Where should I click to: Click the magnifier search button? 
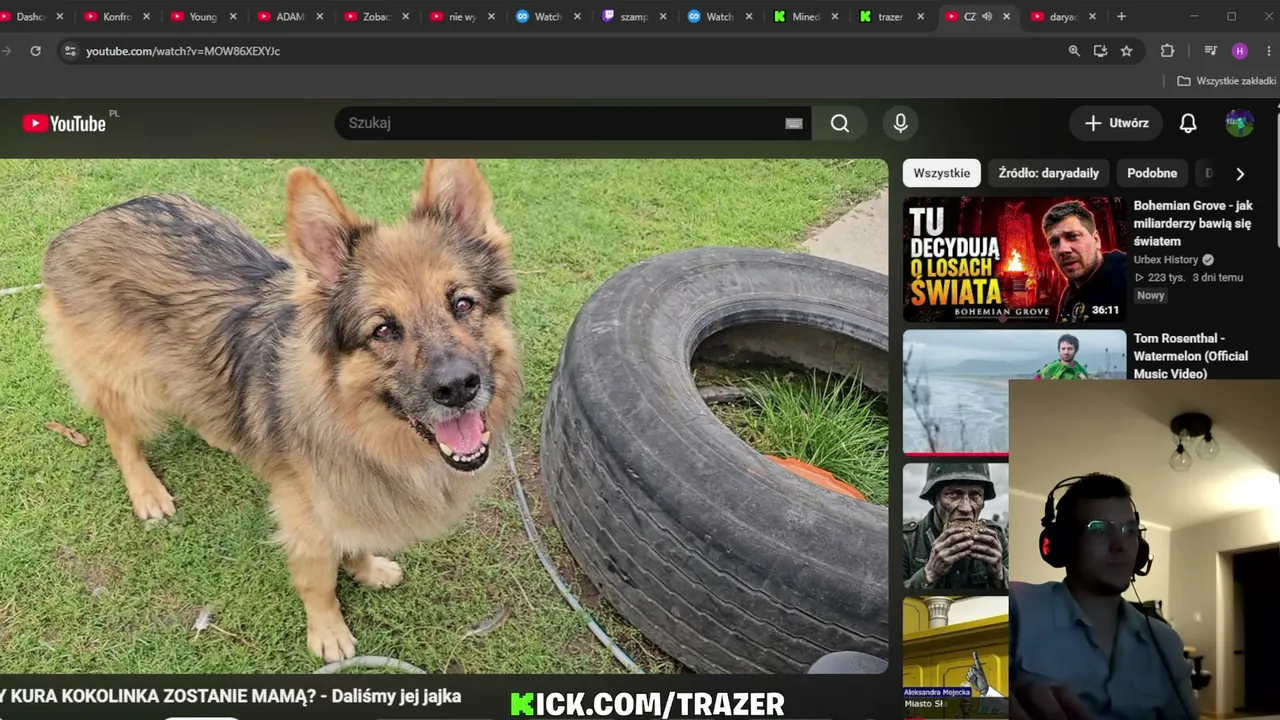[x=840, y=123]
